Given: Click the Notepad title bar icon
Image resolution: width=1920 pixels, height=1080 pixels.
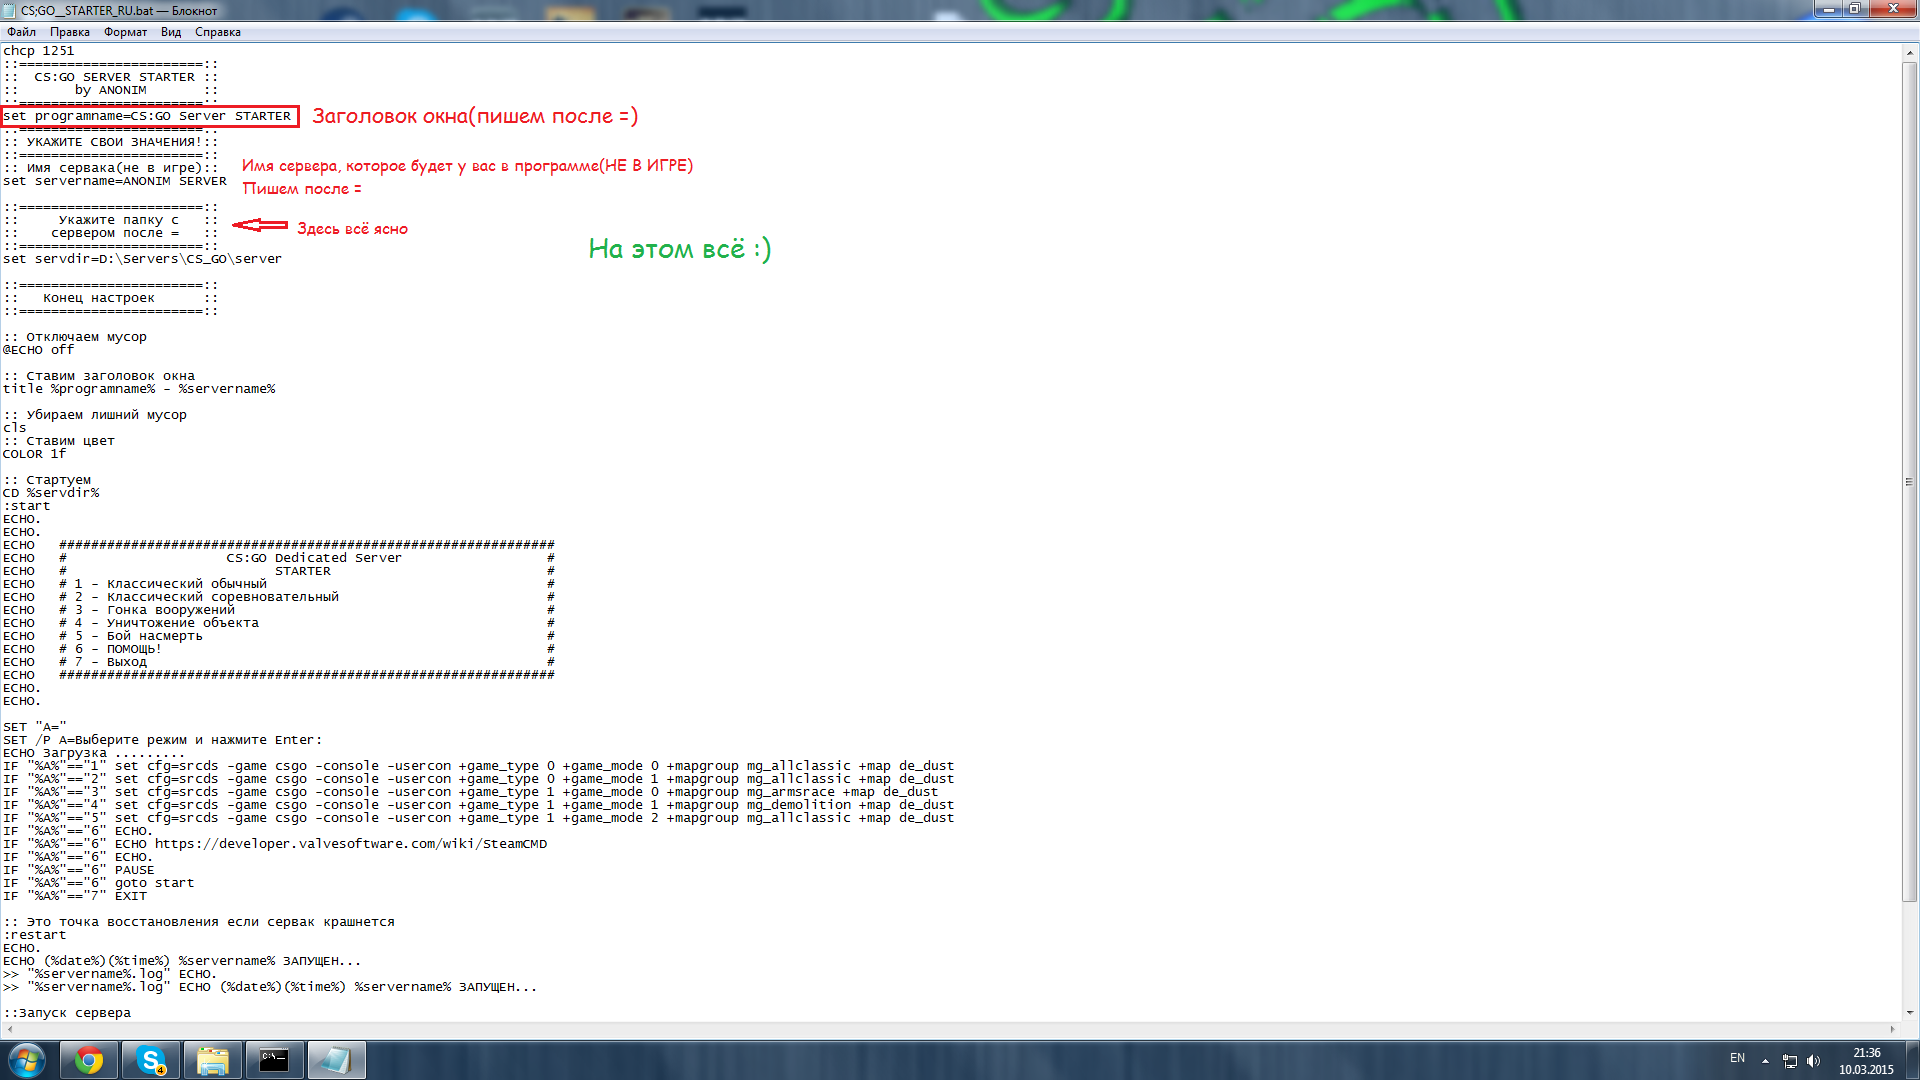Looking at the screenshot, I should [9, 10].
